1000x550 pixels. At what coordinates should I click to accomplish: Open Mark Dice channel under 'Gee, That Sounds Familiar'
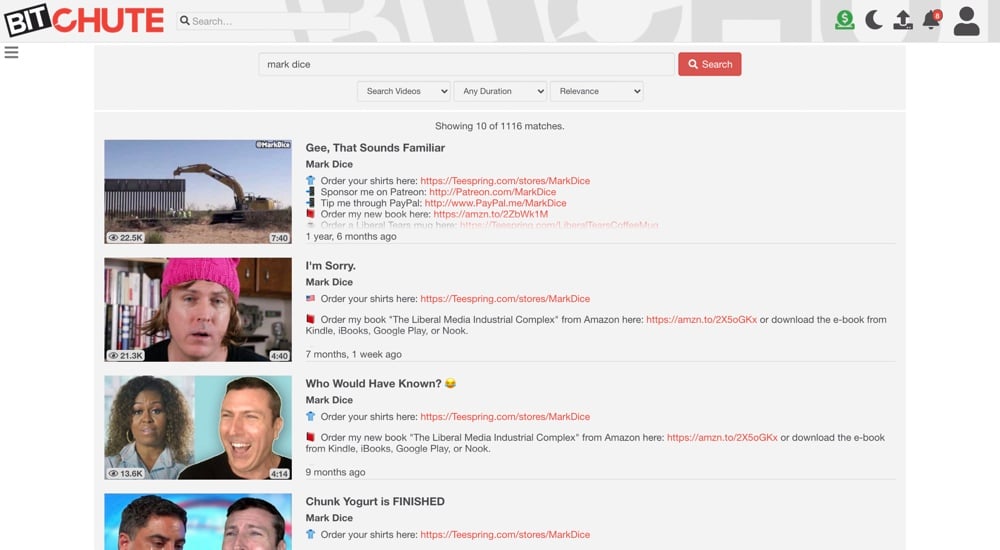click(x=329, y=164)
